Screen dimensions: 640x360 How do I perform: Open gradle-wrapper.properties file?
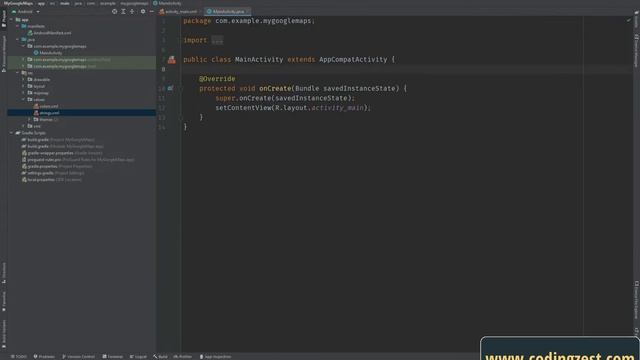tap(62, 153)
